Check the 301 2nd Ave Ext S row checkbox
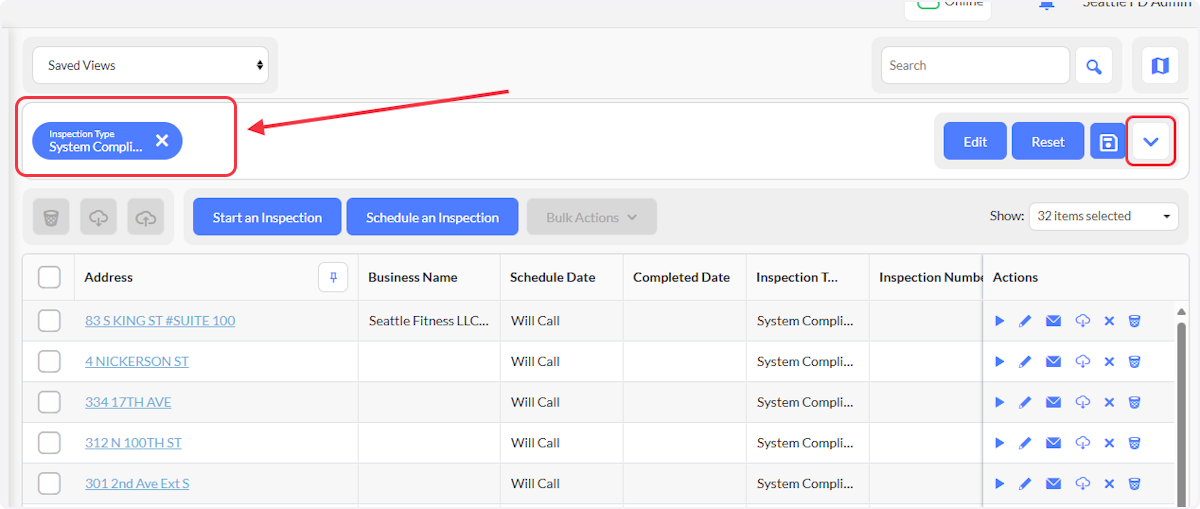 click(x=49, y=483)
